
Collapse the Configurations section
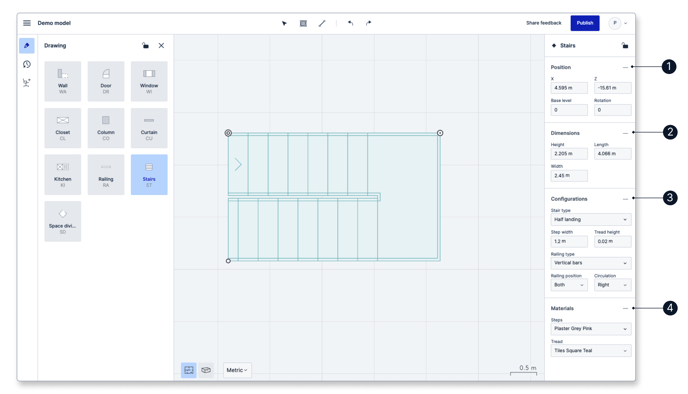(625, 199)
